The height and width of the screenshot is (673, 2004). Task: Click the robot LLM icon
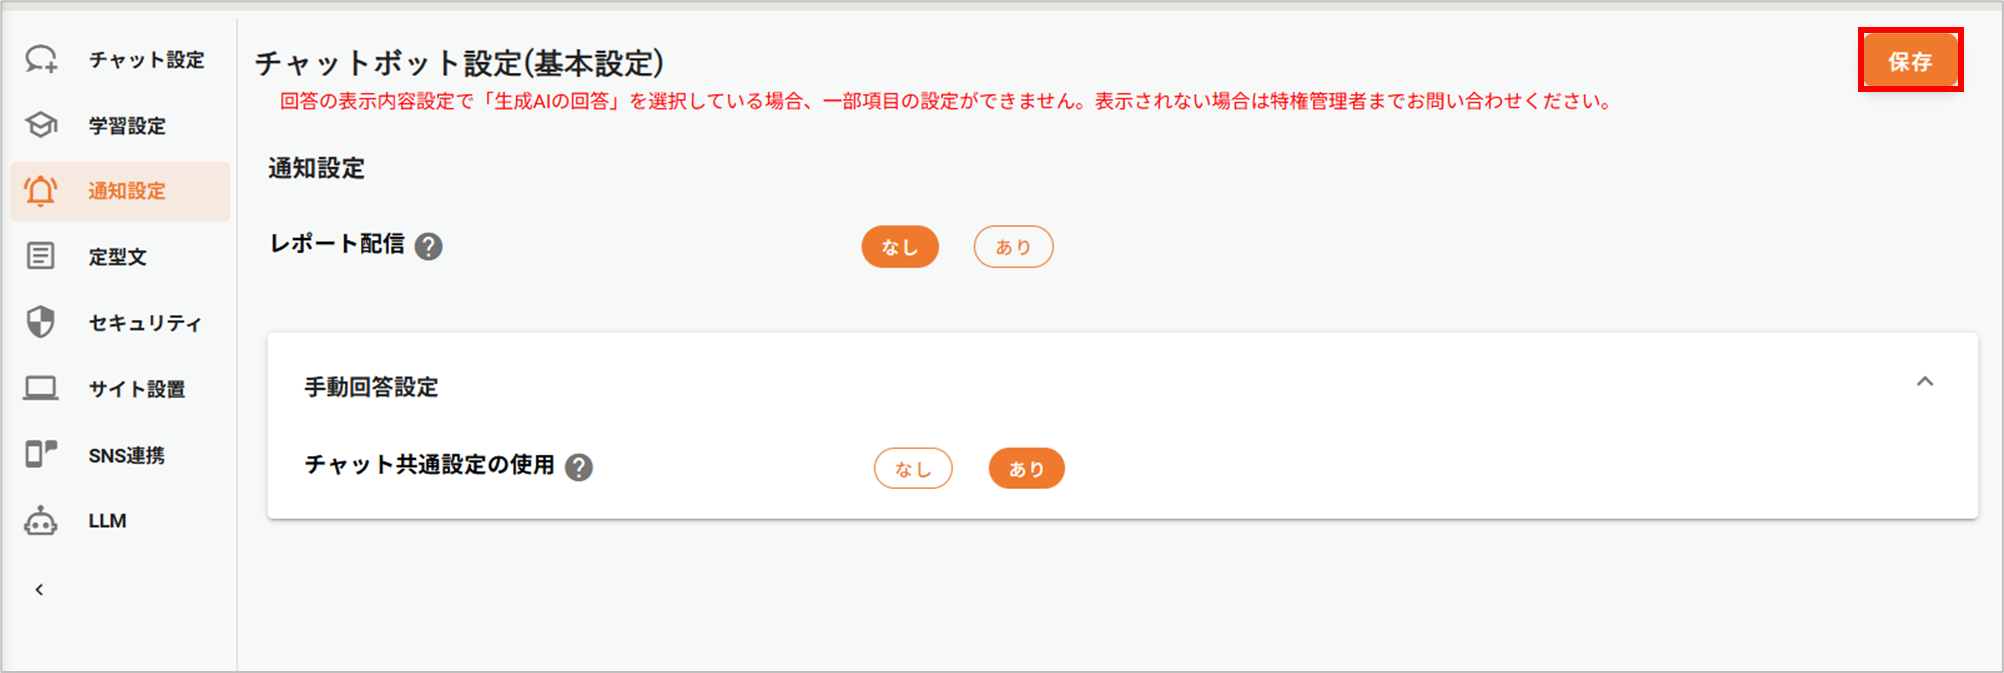(41, 521)
